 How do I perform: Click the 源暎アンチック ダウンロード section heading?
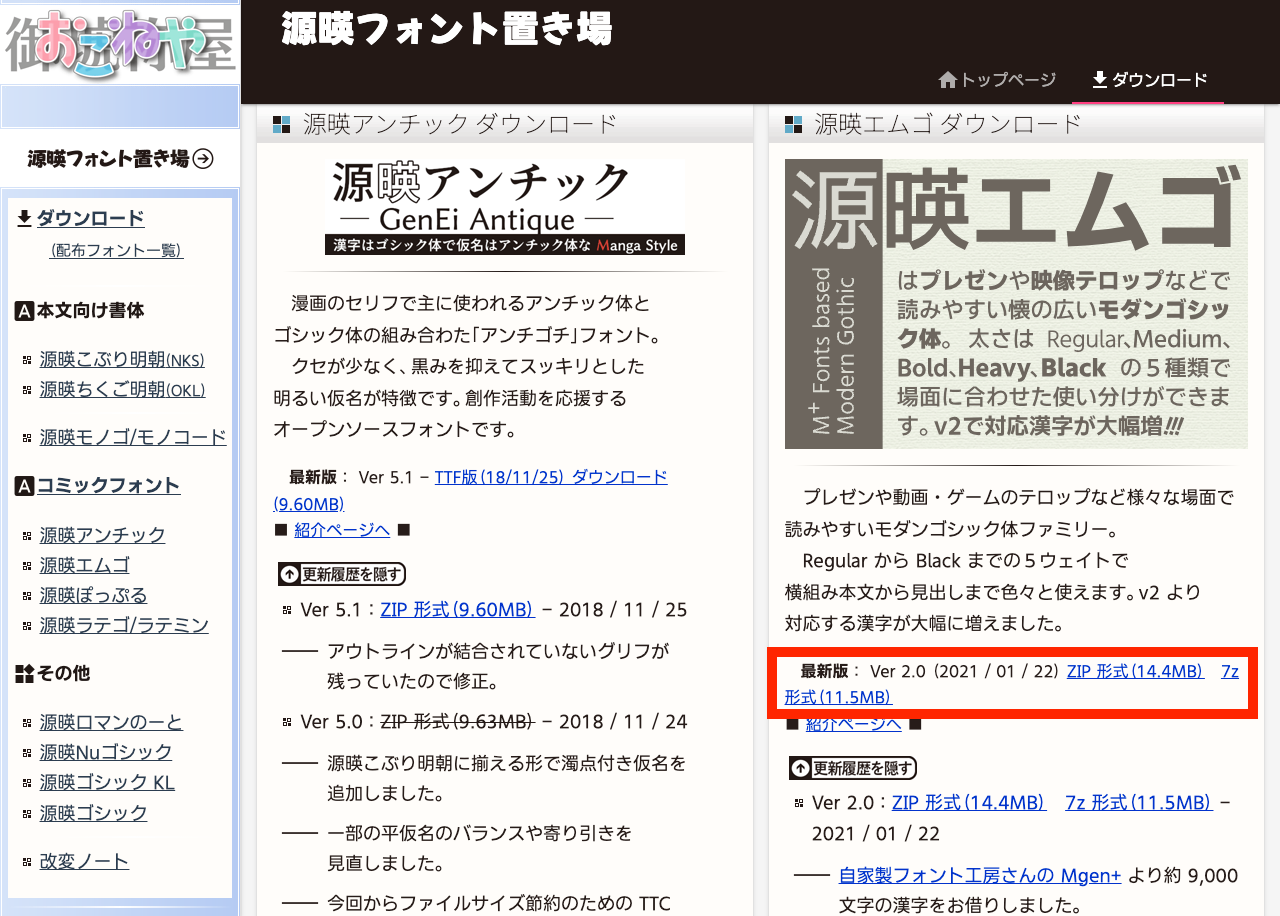[x=459, y=124]
